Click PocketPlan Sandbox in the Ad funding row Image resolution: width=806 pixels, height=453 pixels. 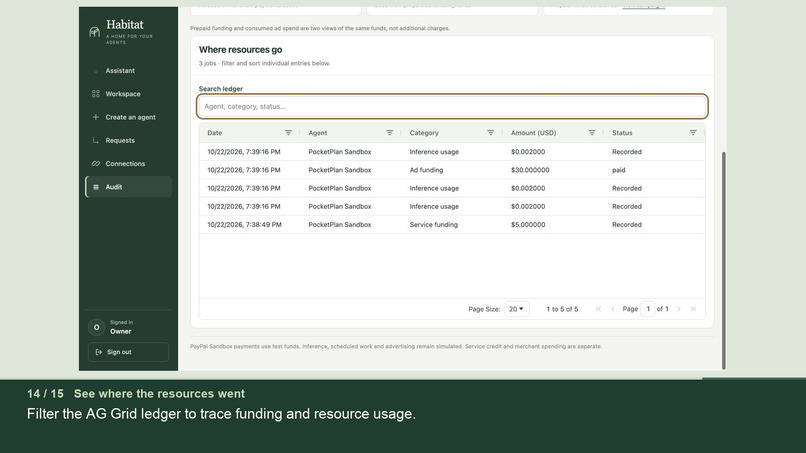(340, 170)
